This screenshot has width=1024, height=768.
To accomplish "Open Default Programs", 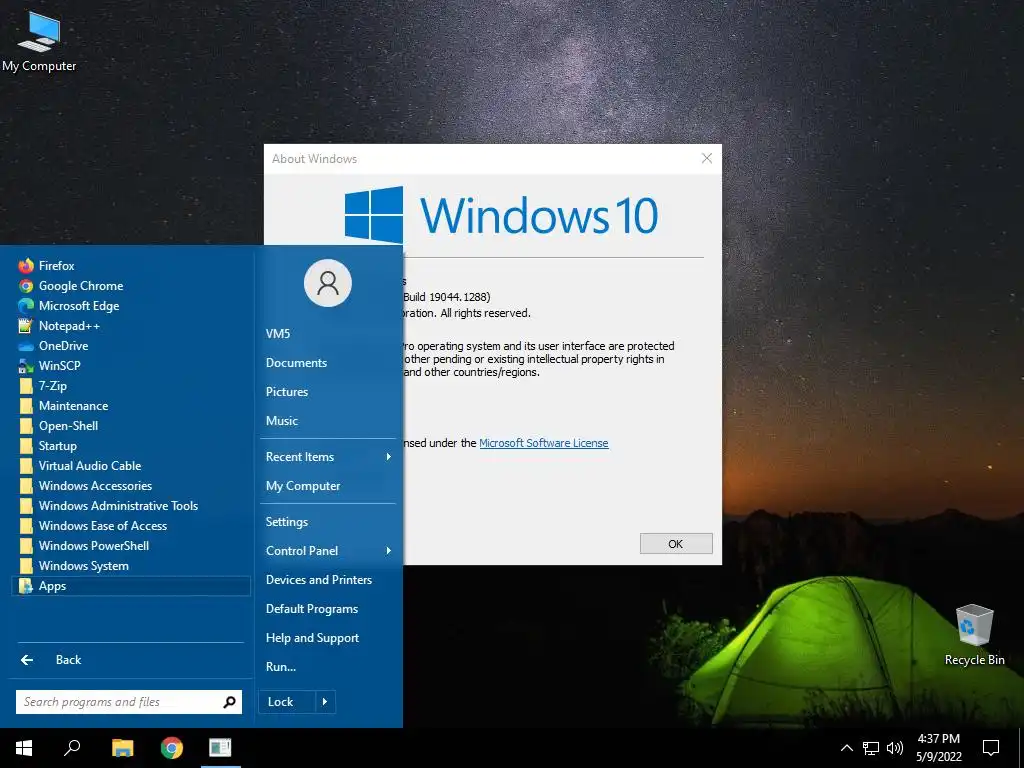I will tap(328, 609).
